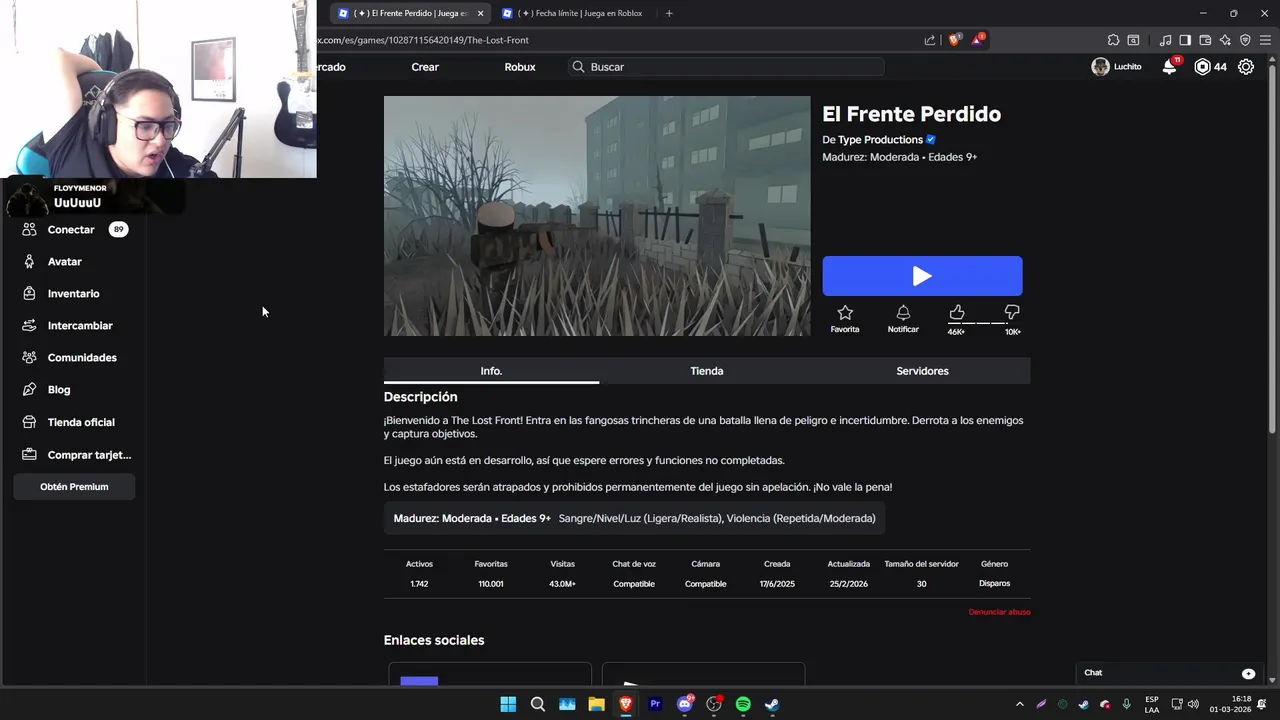This screenshot has height=720, width=1280.
Task: Click the Notificar bell icon
Action: coord(903,313)
